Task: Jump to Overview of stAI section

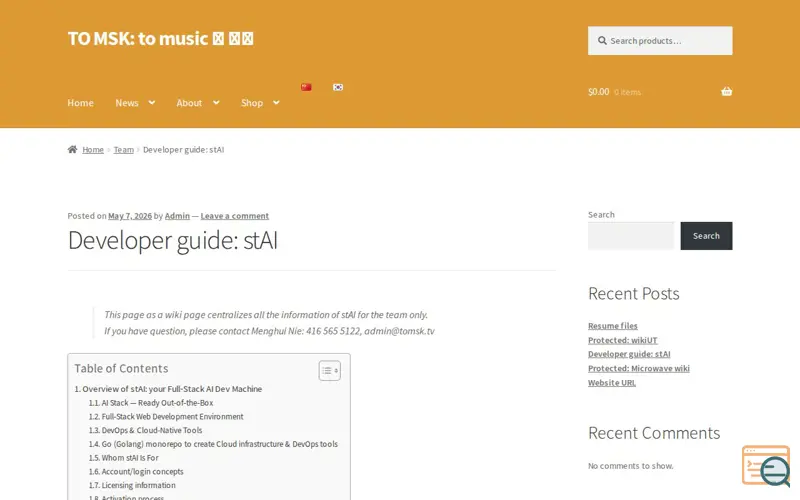Action: 168,389
